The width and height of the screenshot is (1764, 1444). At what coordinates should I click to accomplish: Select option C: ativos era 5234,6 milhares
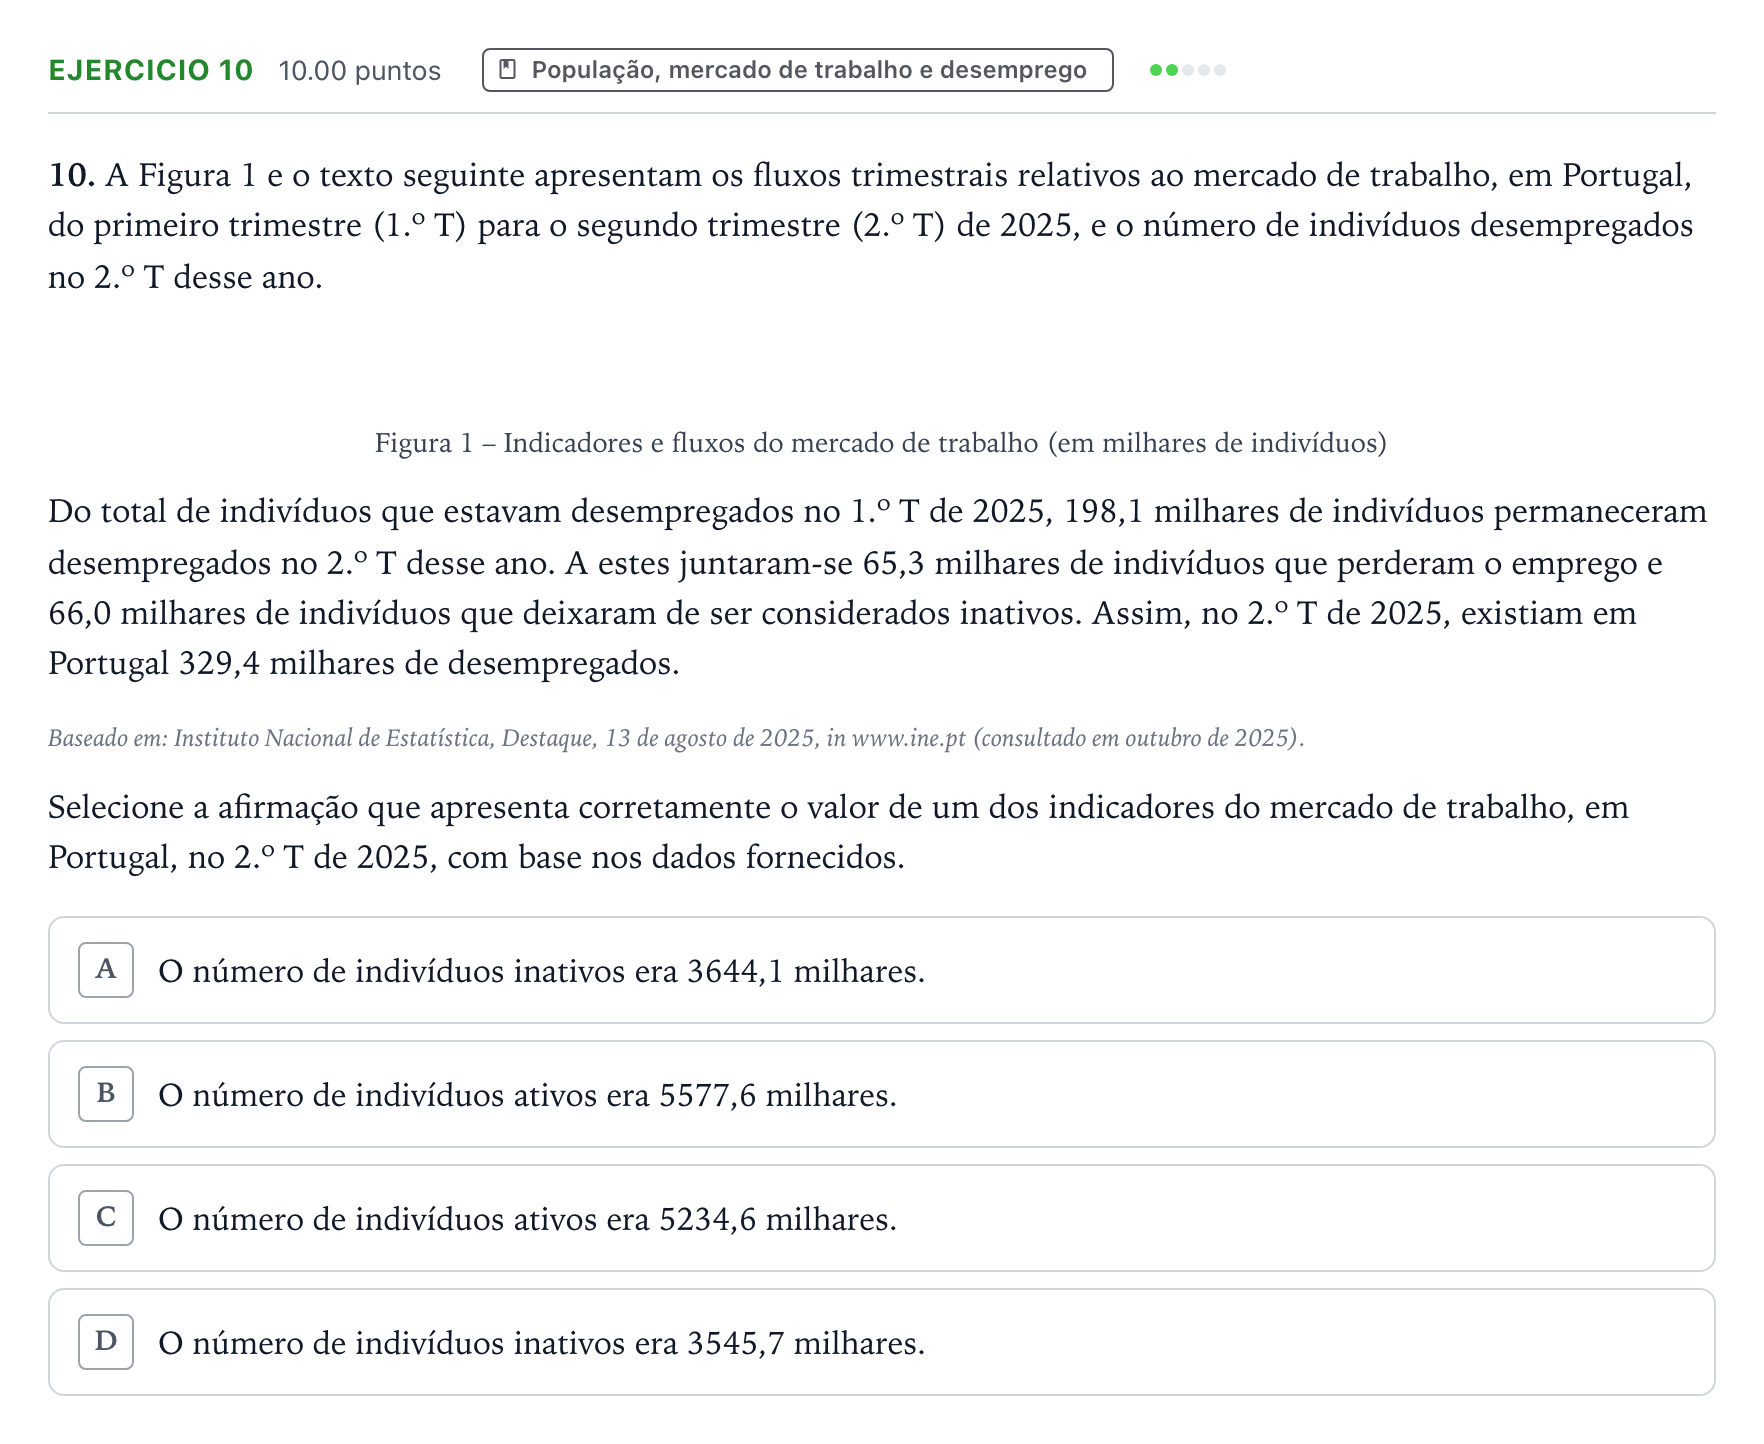(881, 1218)
